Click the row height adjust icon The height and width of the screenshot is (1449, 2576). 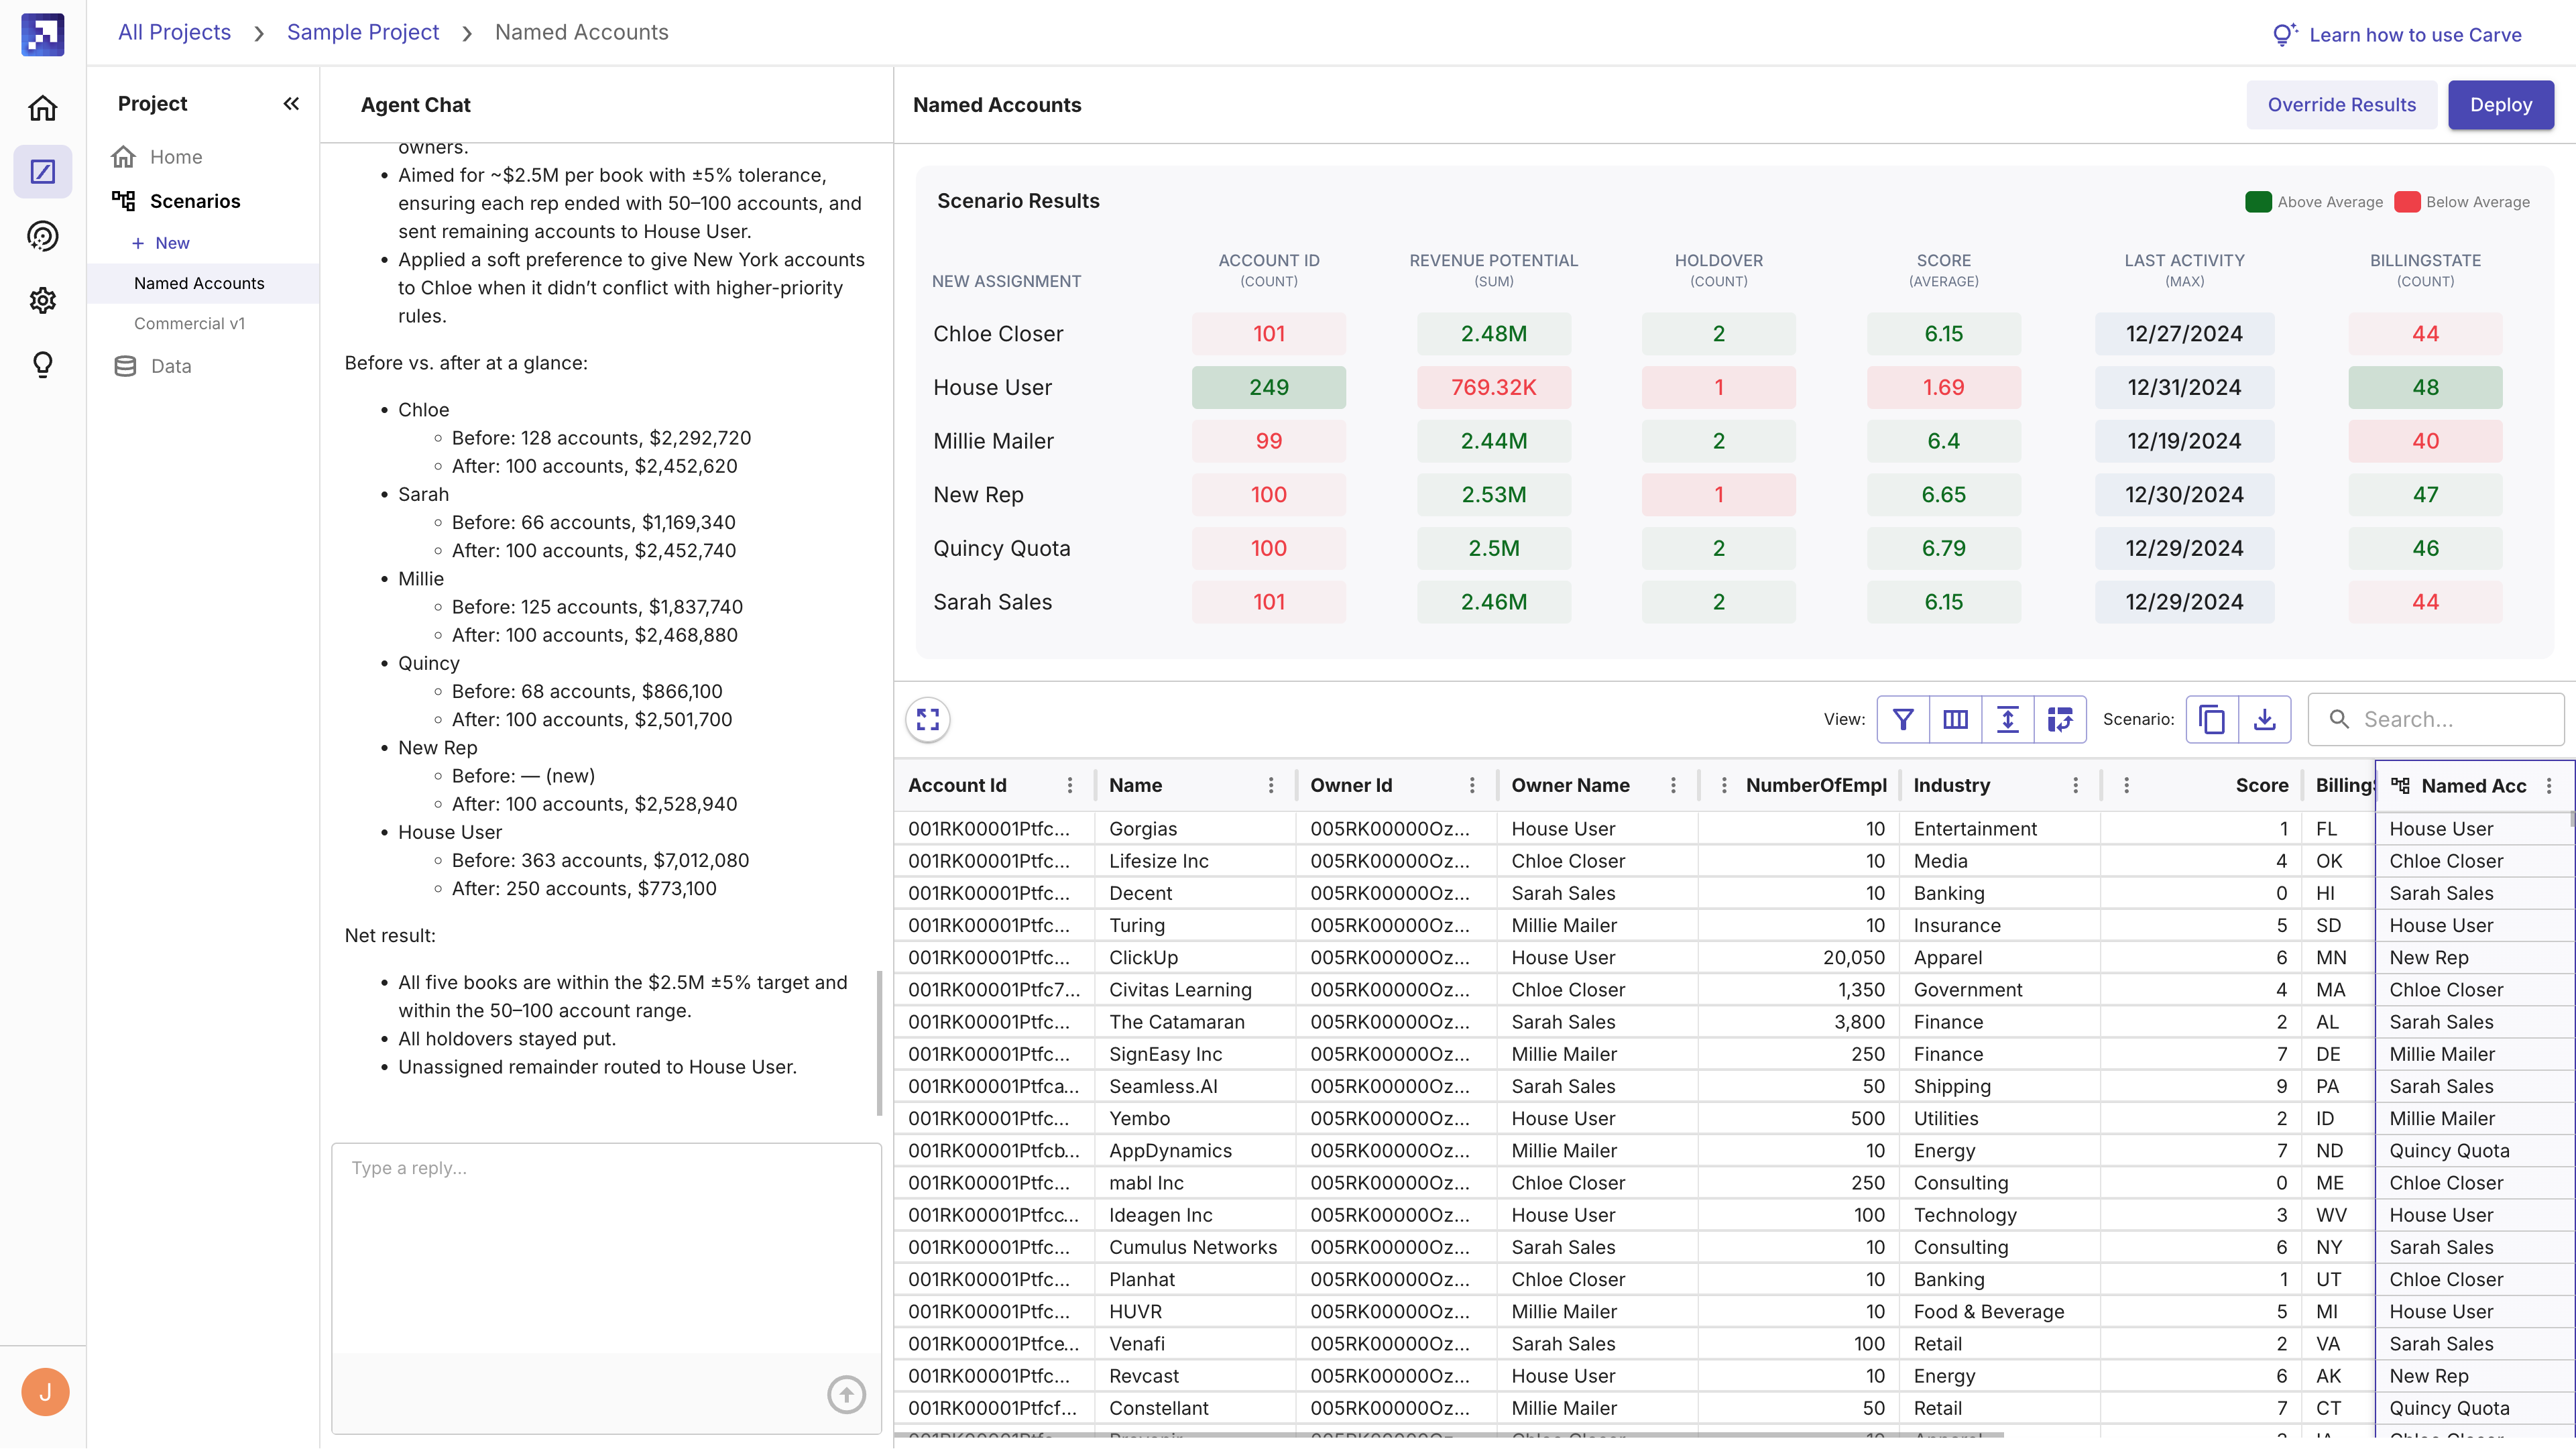[x=2007, y=719]
